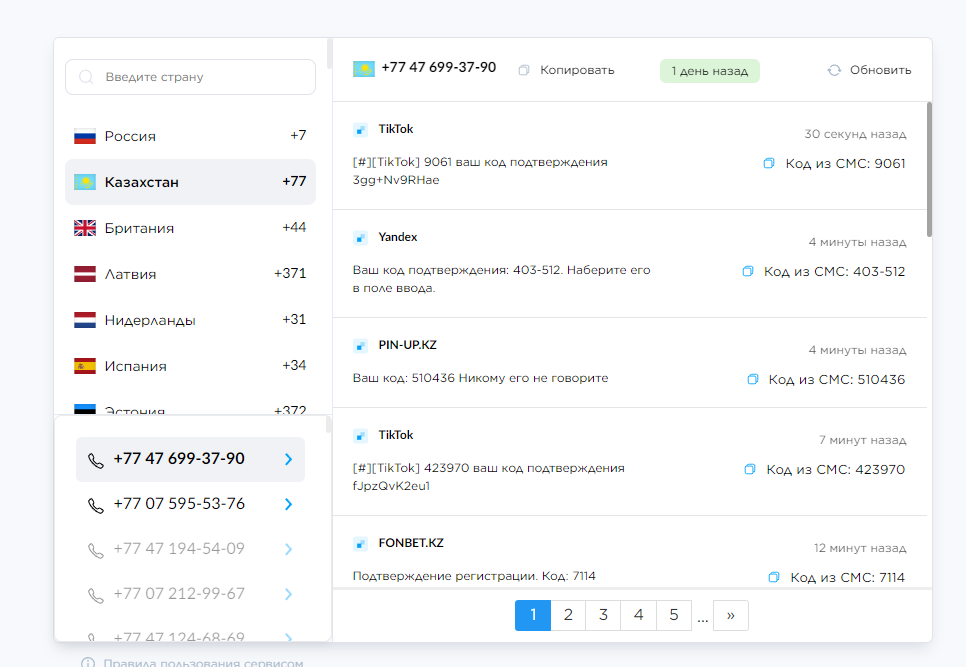Copy the SMS code 9061 icon
Image resolution: width=966 pixels, height=667 pixels.
coord(769,163)
